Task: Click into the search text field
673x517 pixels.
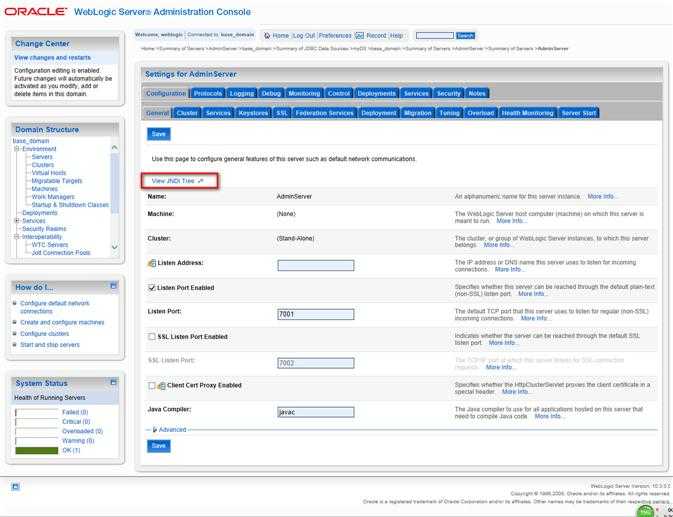Action: [435, 36]
